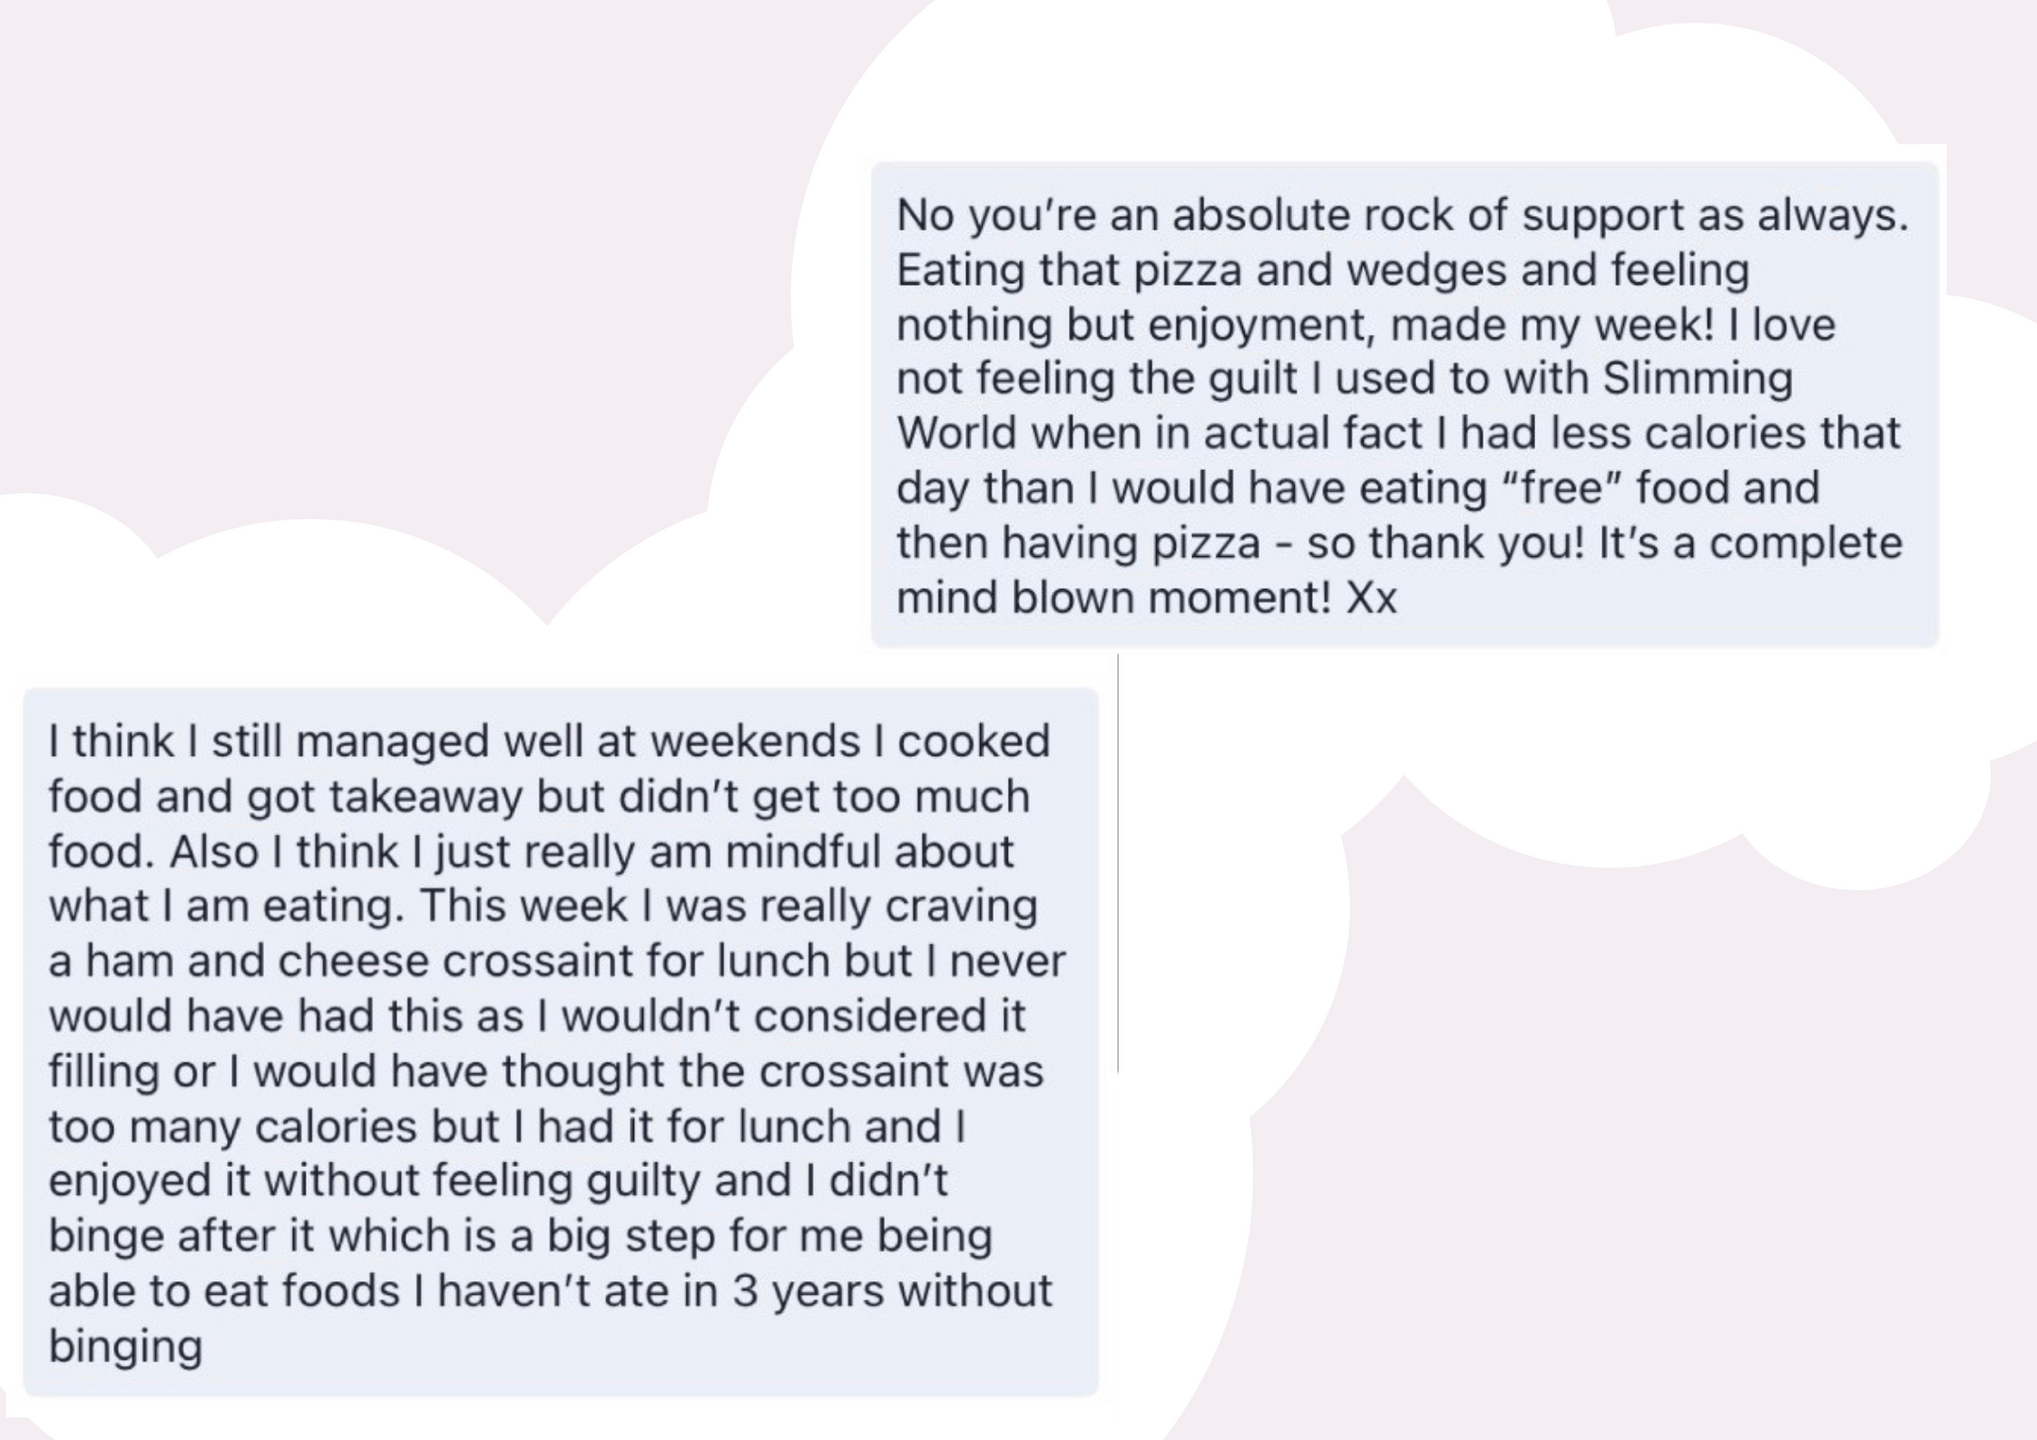Click "mind blown moment!" text
The width and height of the screenshot is (2037, 1440).
[x=1114, y=599]
